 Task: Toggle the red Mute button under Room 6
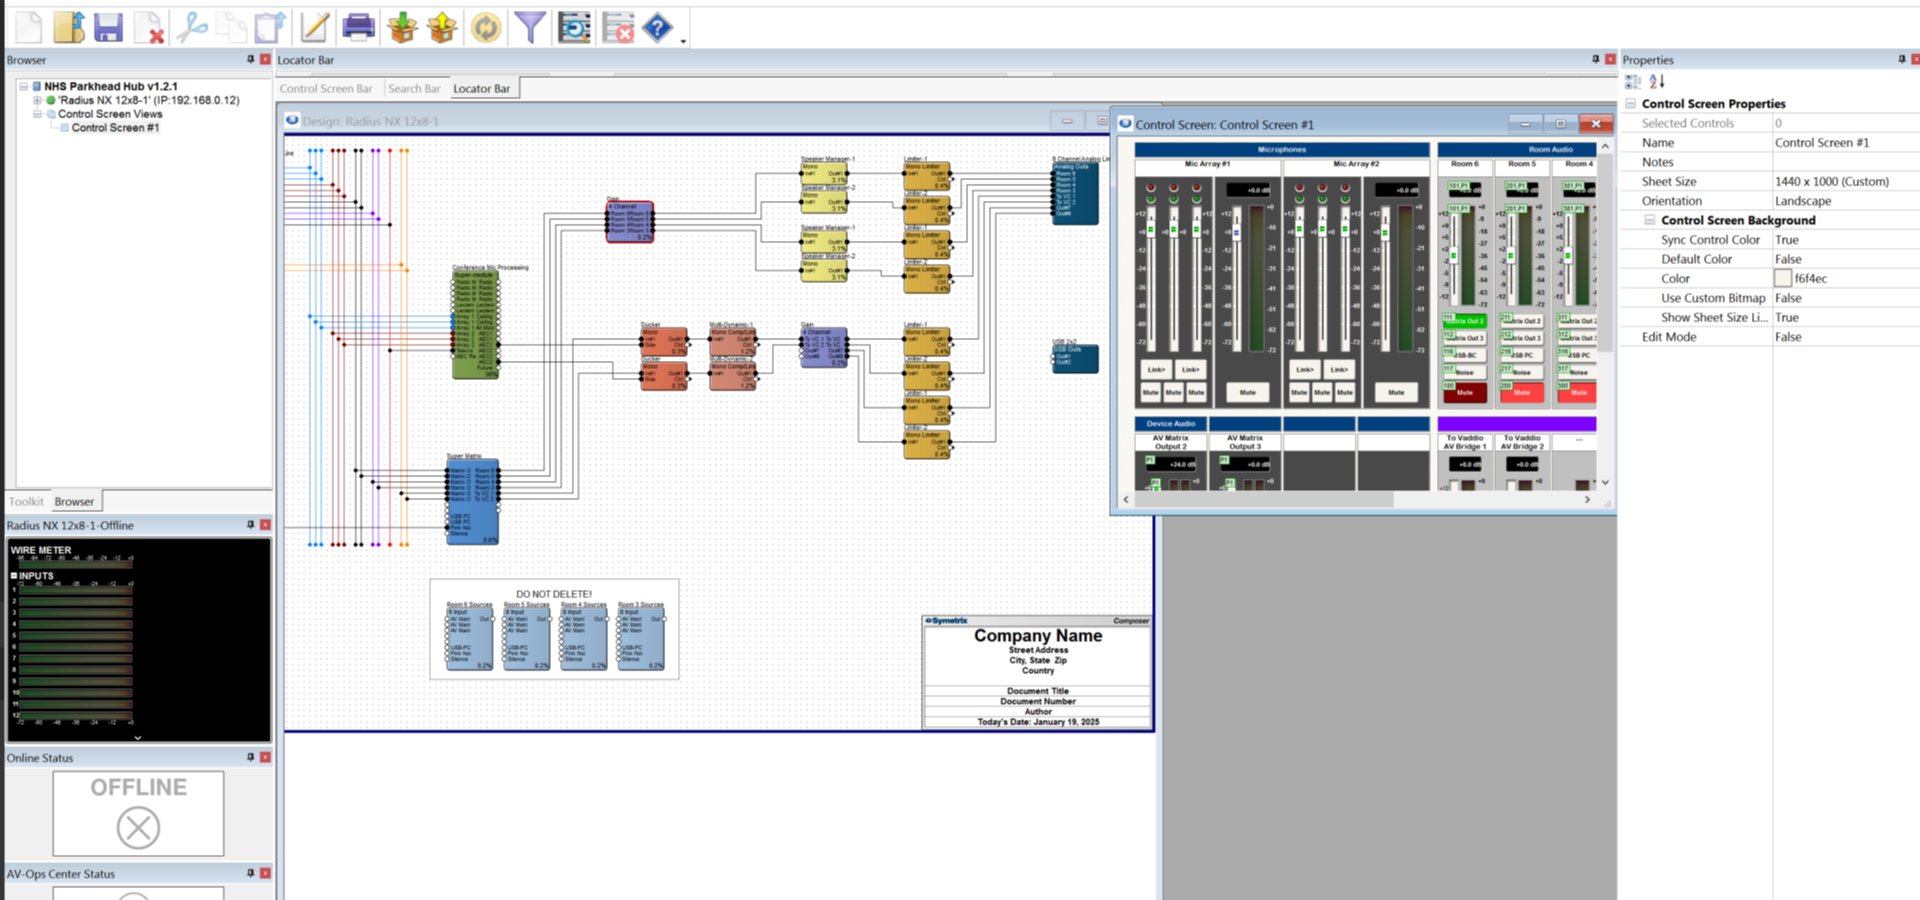click(1464, 393)
